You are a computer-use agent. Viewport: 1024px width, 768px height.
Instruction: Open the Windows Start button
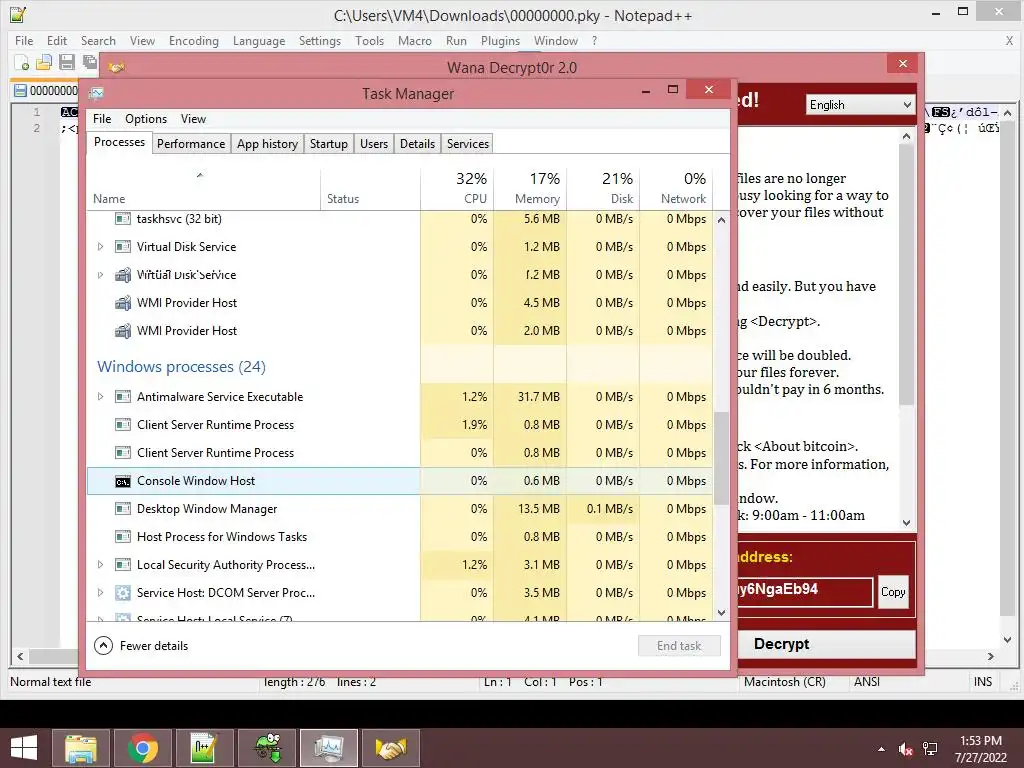(24, 748)
